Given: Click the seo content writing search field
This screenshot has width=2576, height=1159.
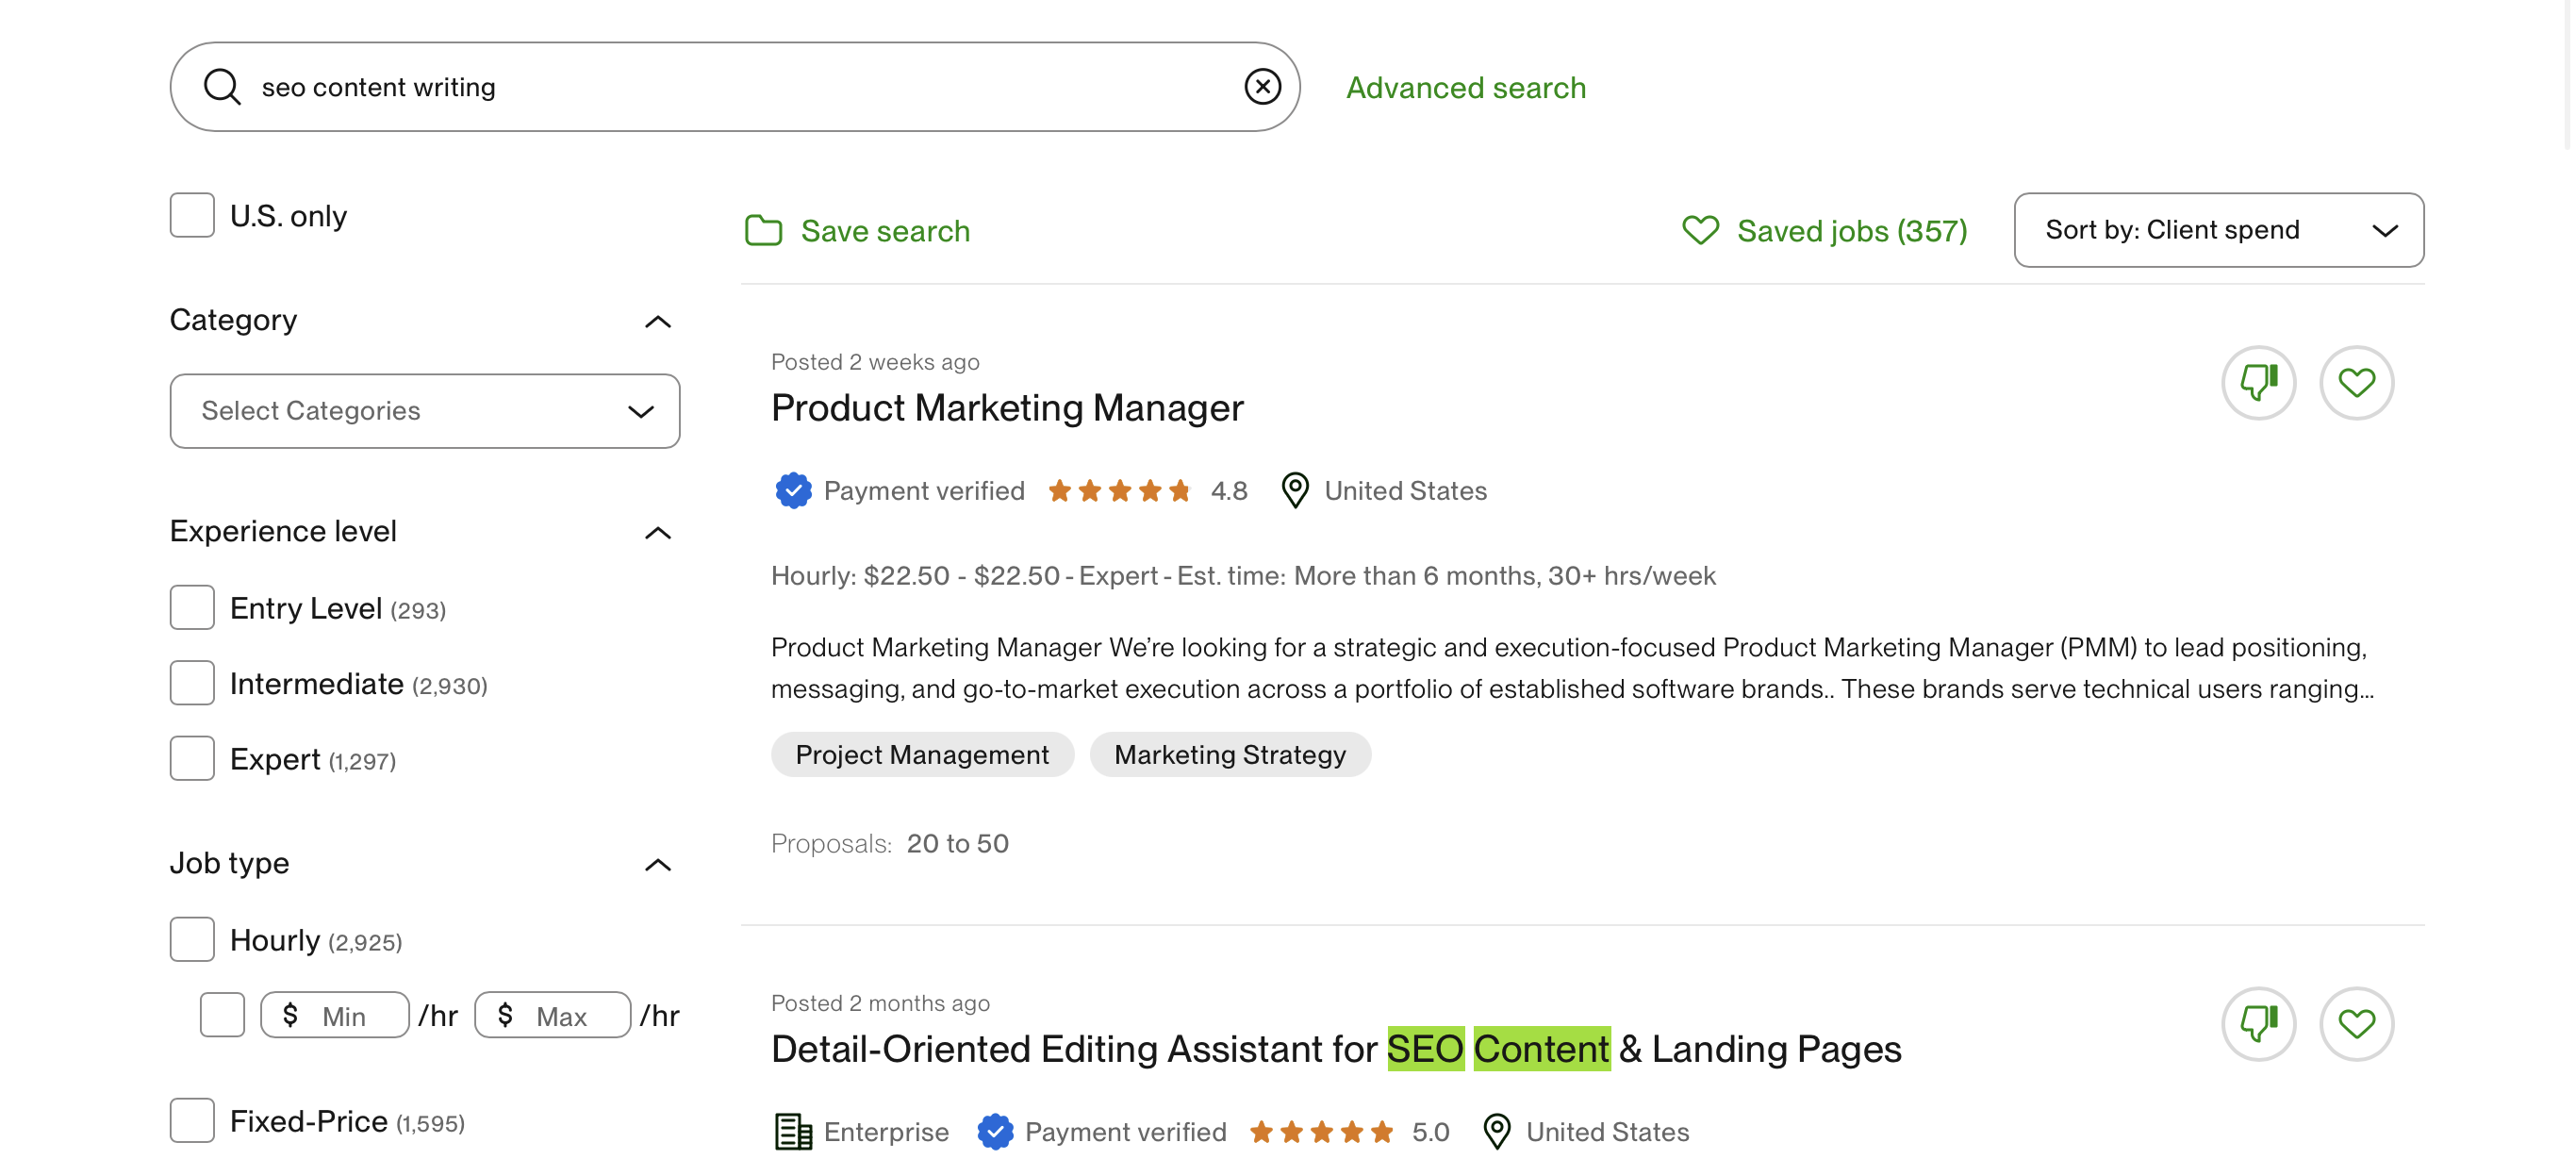Looking at the screenshot, I should [735, 87].
